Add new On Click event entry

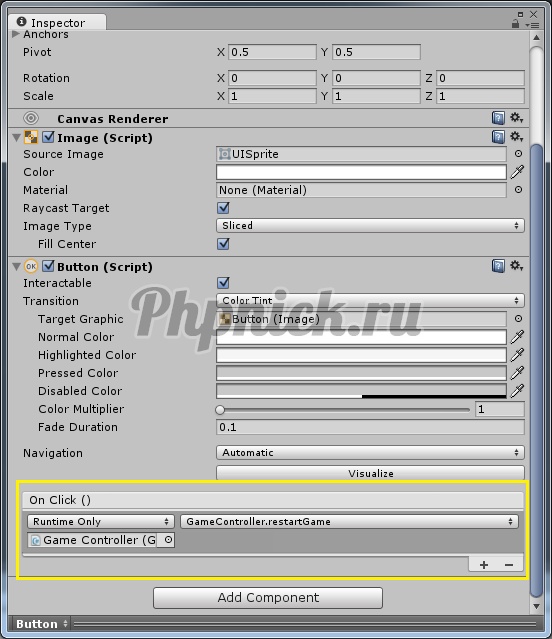click(484, 565)
